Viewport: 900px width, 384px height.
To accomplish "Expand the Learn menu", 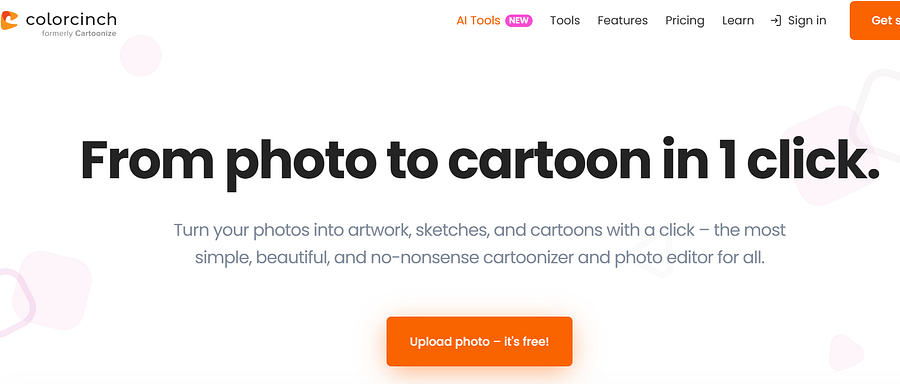I will coord(738,21).
